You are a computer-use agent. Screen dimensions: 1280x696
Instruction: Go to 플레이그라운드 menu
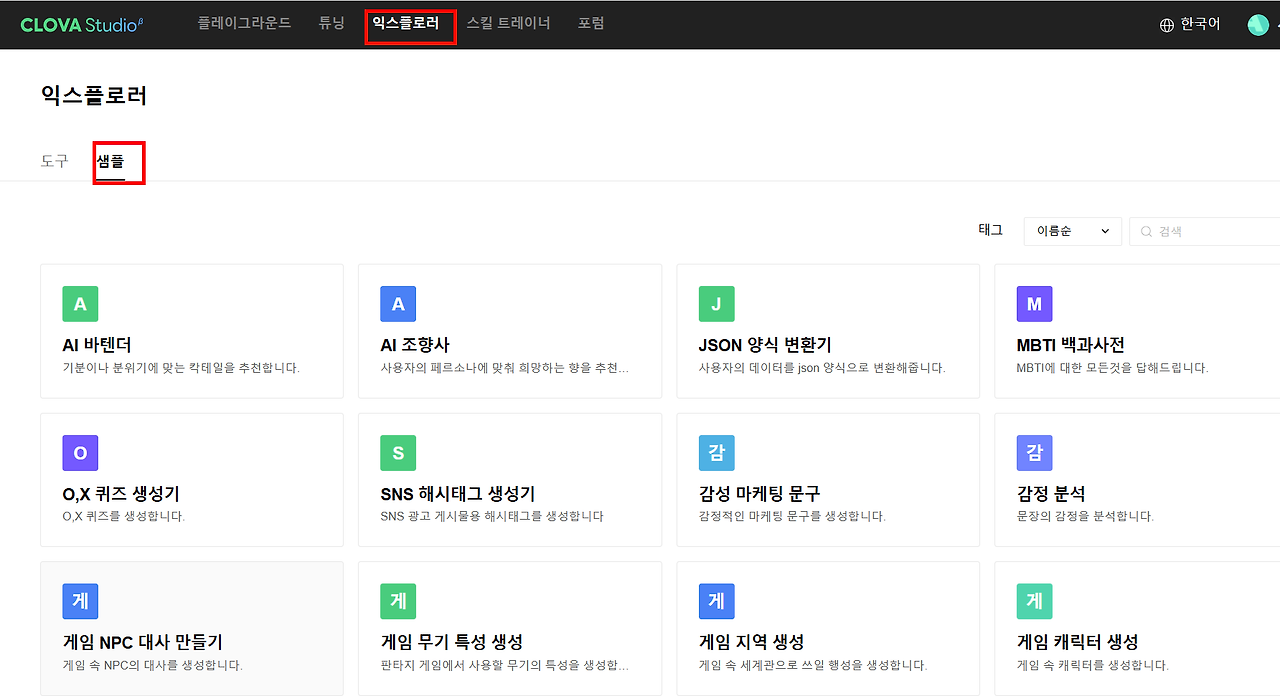(x=244, y=23)
